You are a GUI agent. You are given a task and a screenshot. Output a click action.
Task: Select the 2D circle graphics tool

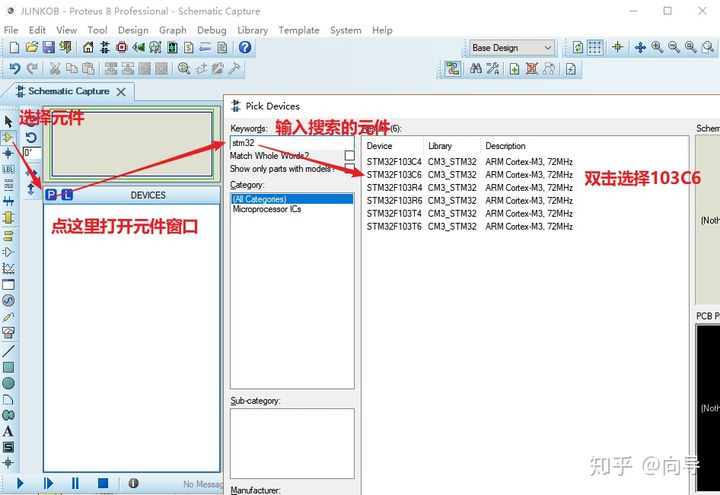pos(8,383)
